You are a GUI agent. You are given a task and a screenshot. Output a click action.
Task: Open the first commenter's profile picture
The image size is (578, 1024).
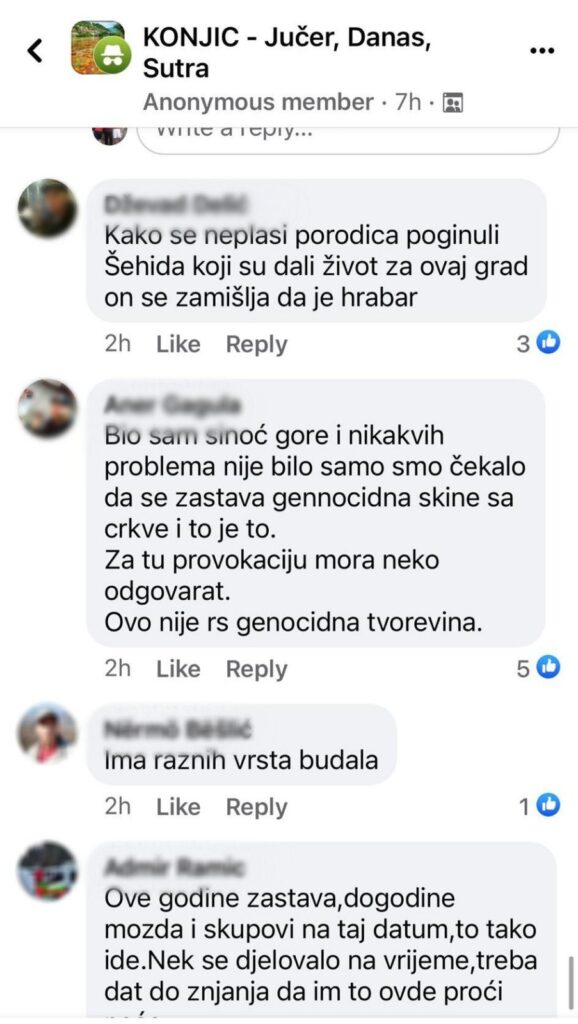pyautogui.click(x=47, y=208)
